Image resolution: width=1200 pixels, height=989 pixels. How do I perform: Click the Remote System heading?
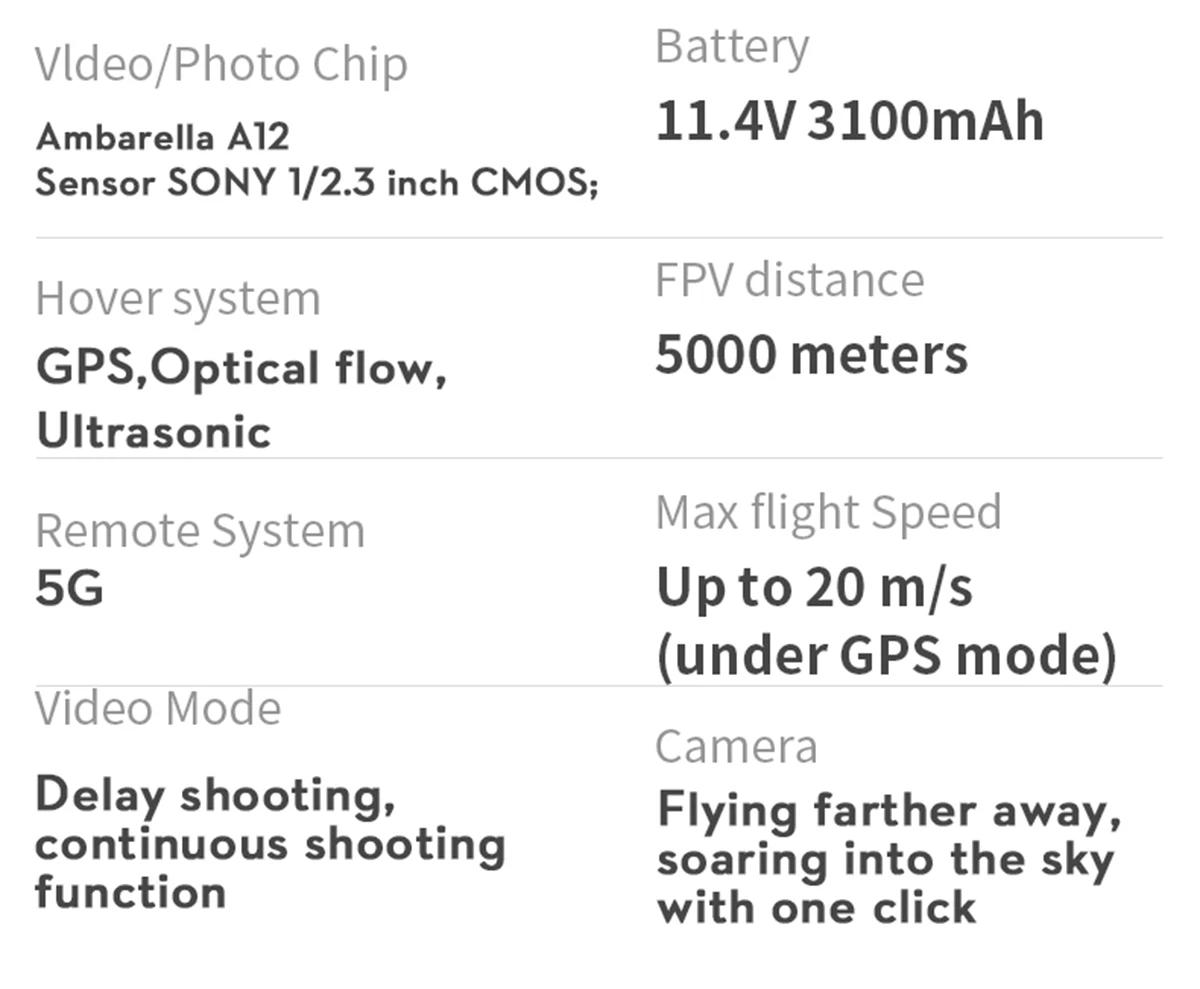pos(200,531)
